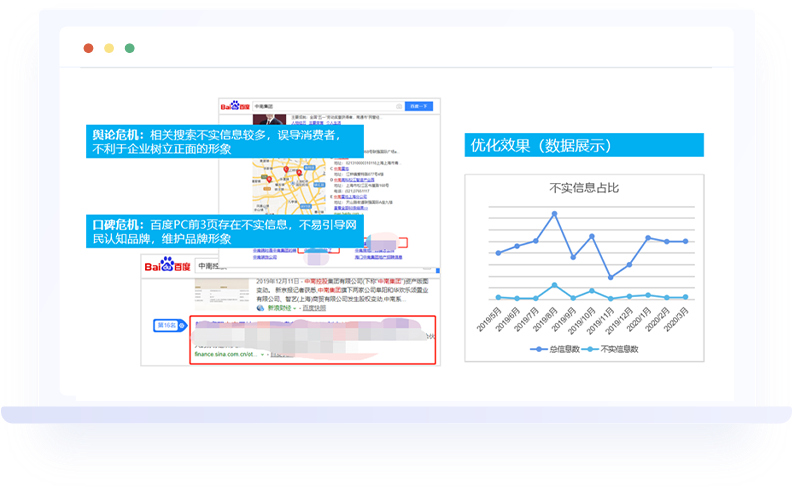Click the person photo thumbnail in the upper results
Viewport: 794px width, 491px height.
click(x=269, y=119)
